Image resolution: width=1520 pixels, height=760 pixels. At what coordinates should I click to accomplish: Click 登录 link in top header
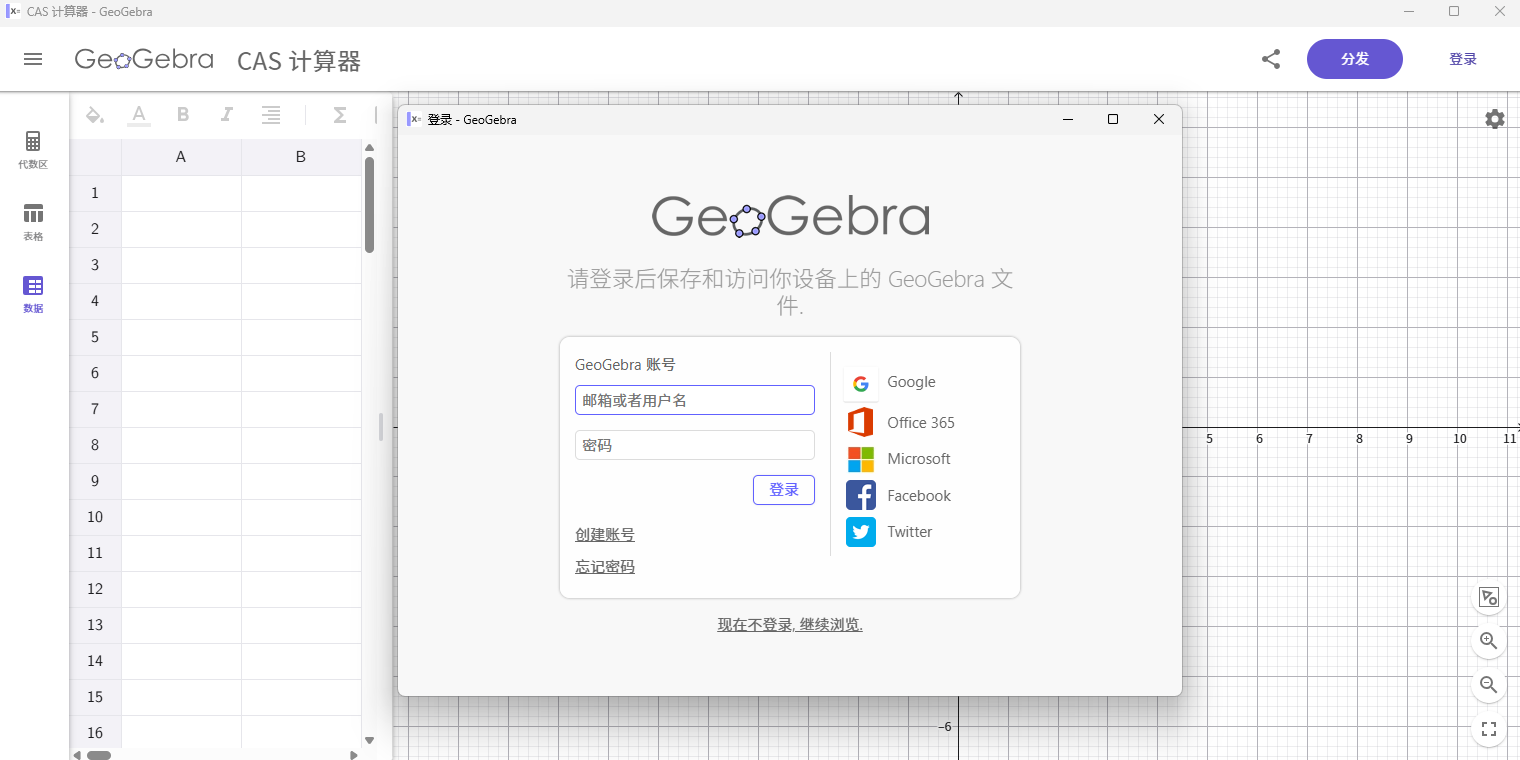click(1463, 59)
